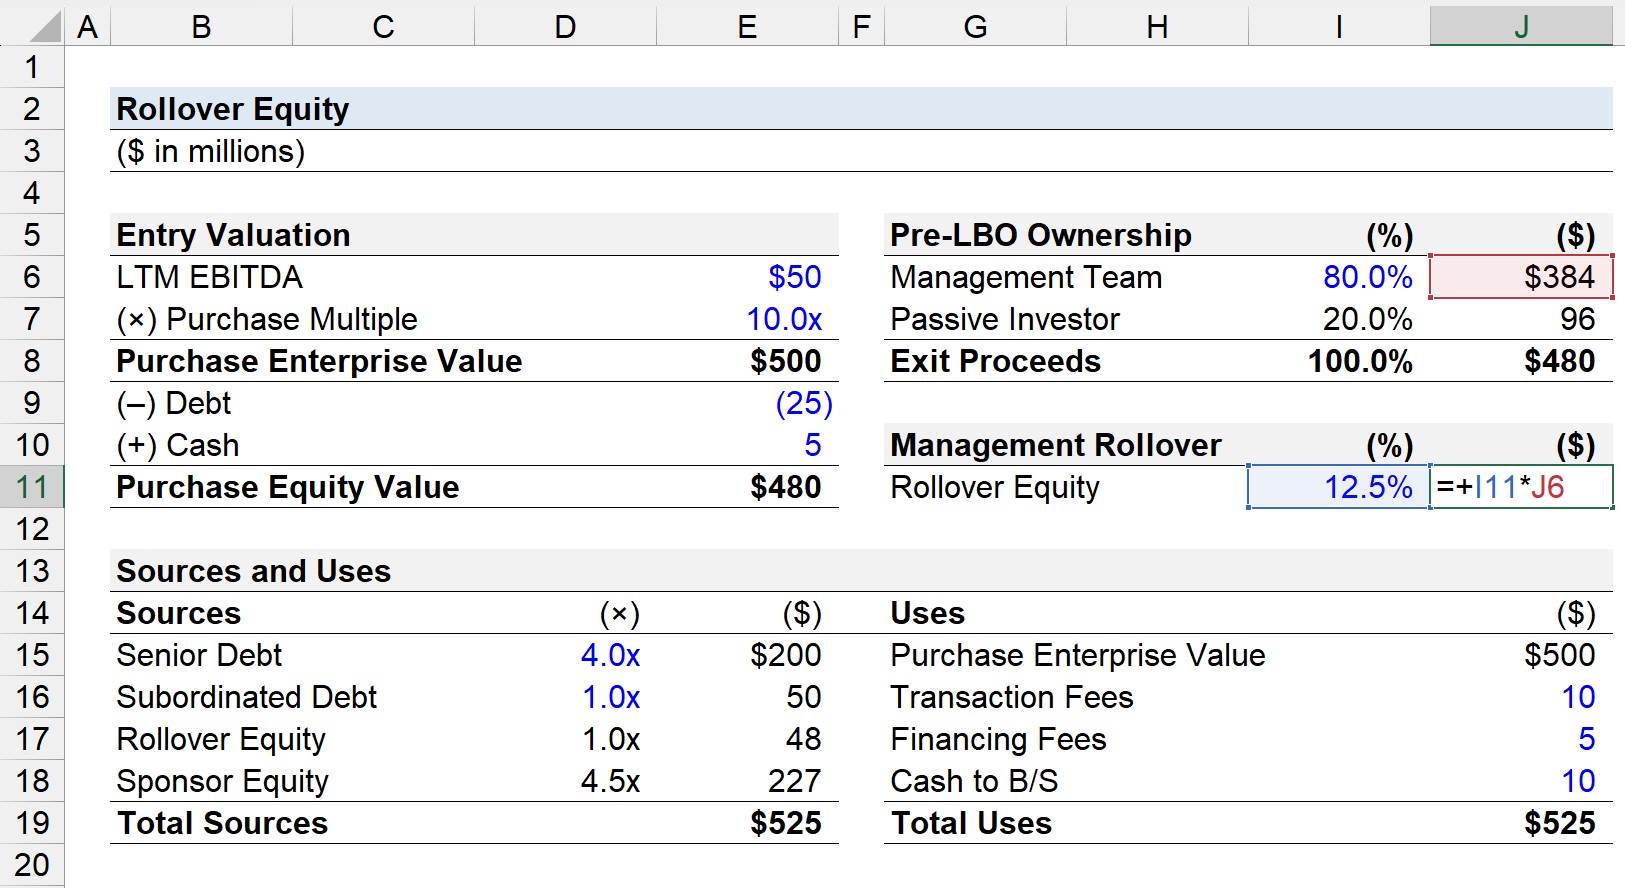
Task: Select Transaction Fees value 10
Action: point(1521,697)
